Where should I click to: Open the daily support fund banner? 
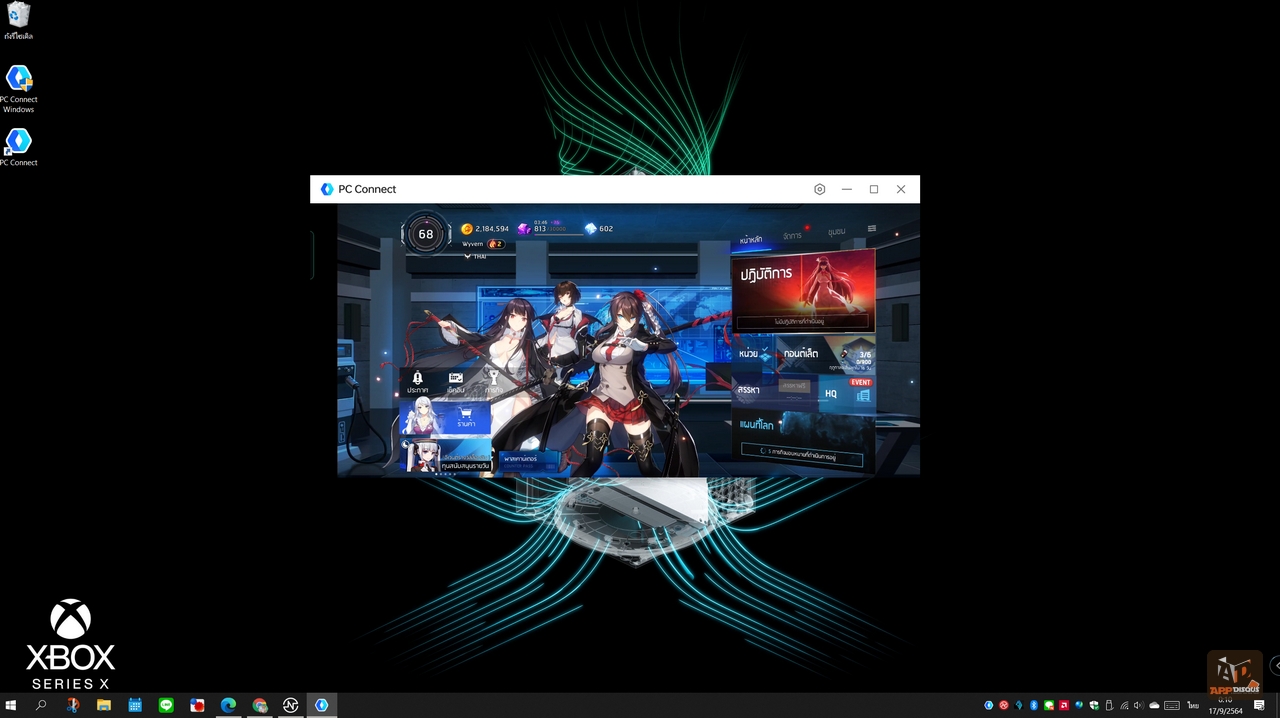tap(446, 455)
